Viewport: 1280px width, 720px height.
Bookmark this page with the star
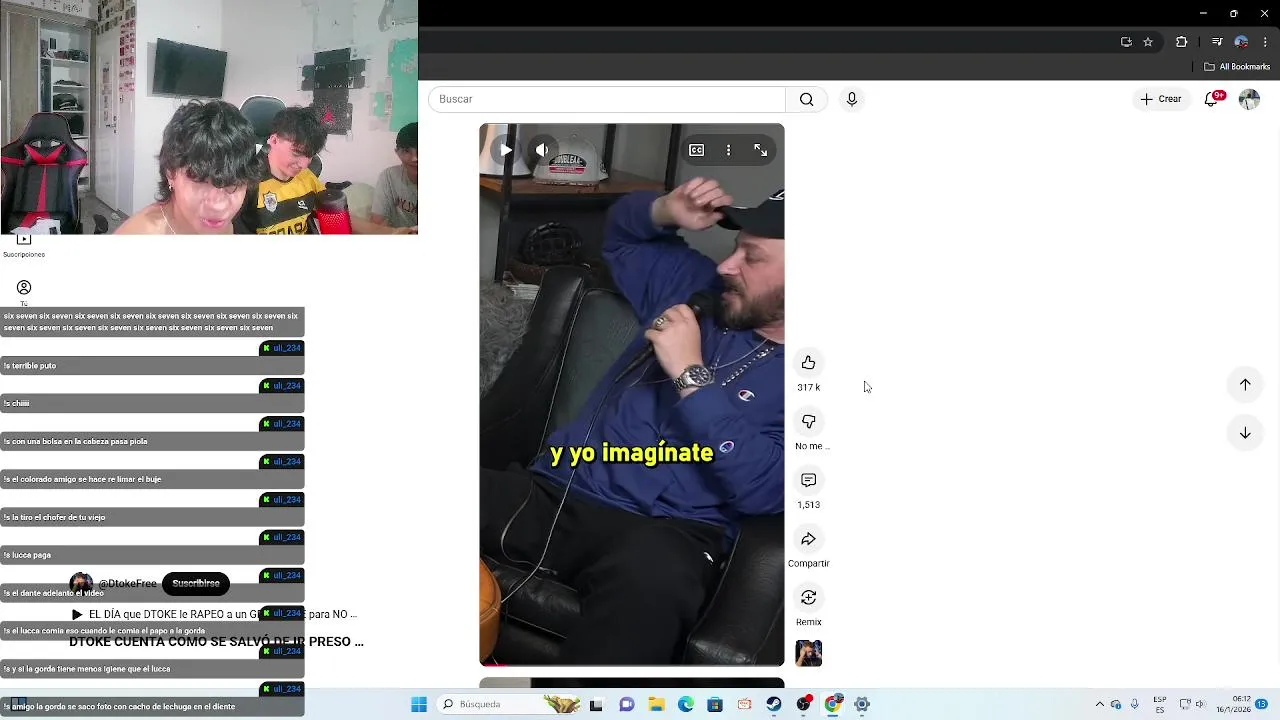1148,42
